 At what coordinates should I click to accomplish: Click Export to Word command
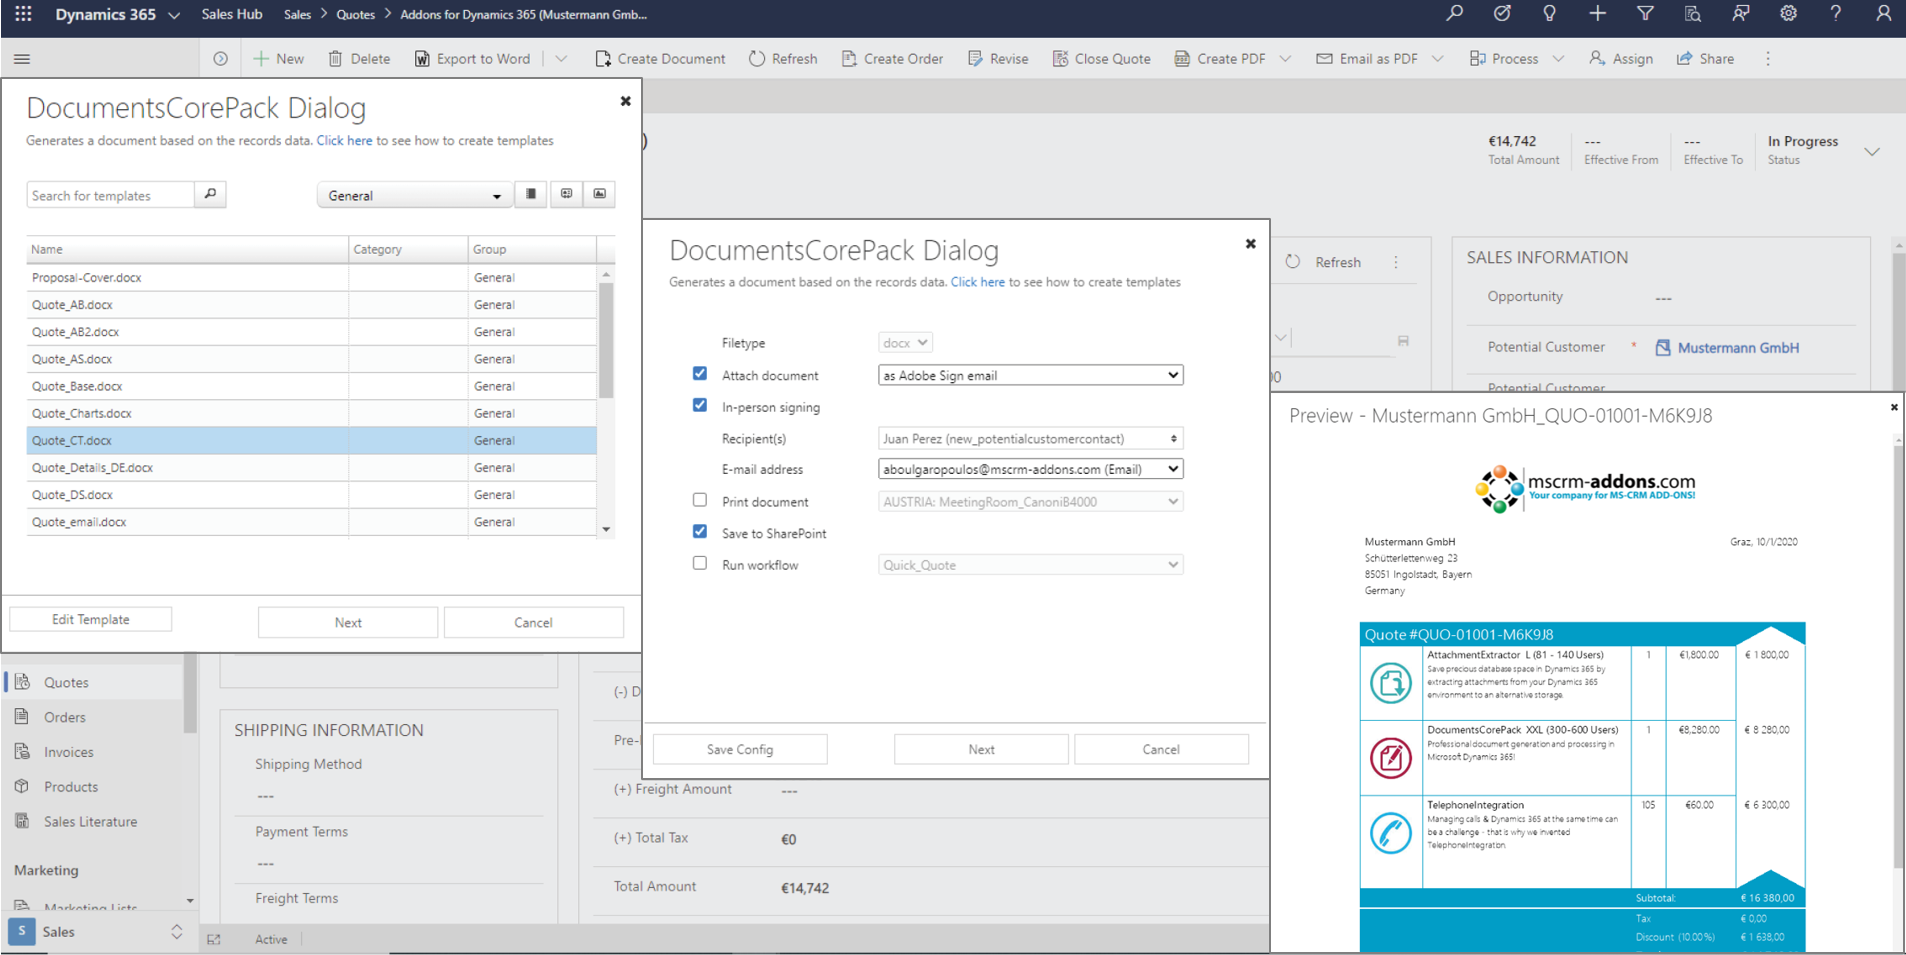pos(472,59)
